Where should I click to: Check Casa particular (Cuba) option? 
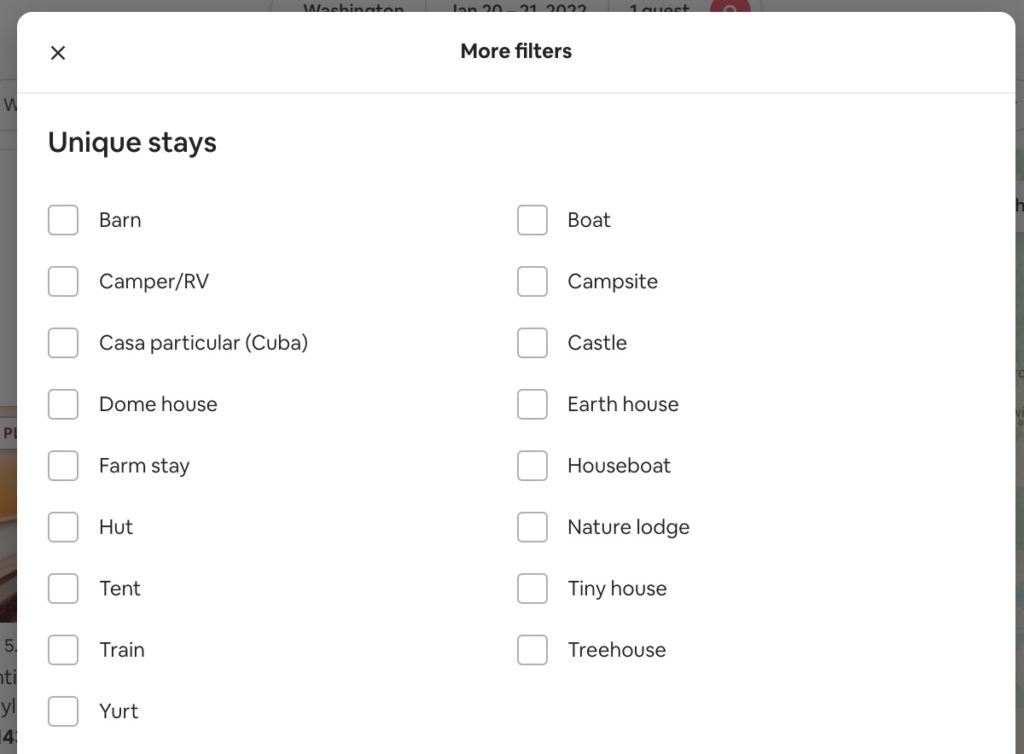click(x=63, y=342)
